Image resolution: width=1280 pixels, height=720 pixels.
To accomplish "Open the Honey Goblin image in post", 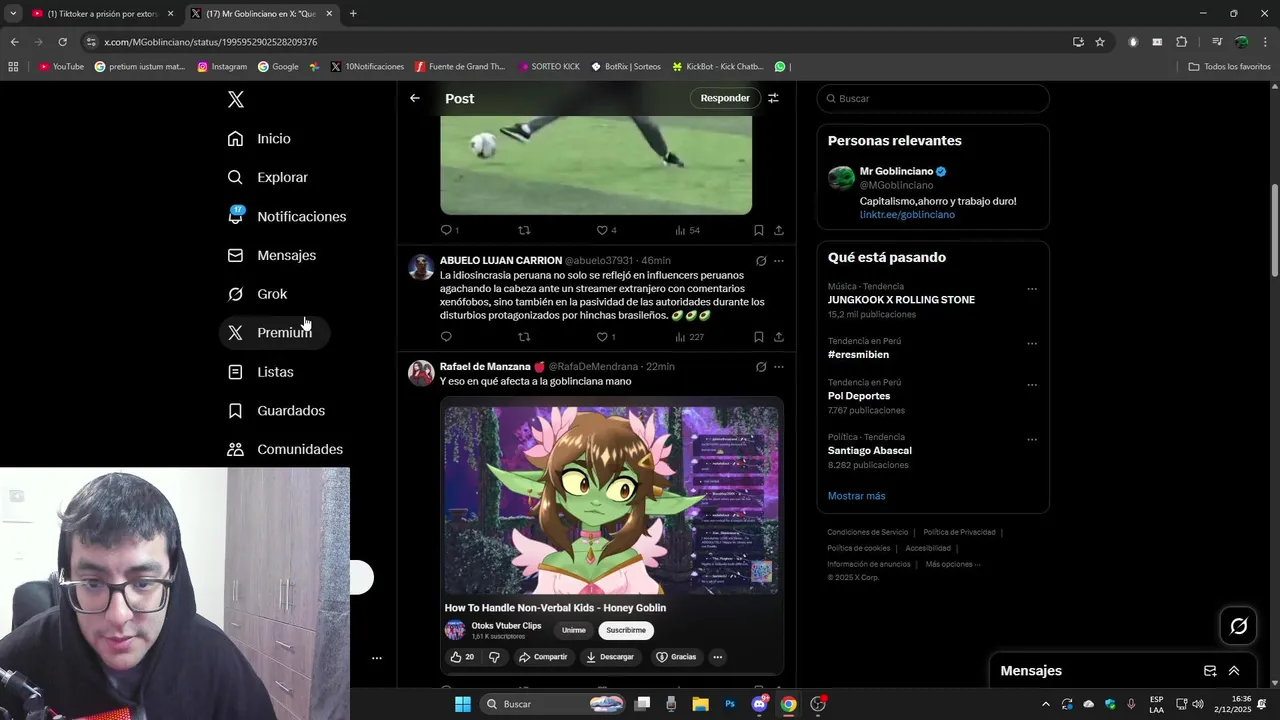I will tap(611, 535).
